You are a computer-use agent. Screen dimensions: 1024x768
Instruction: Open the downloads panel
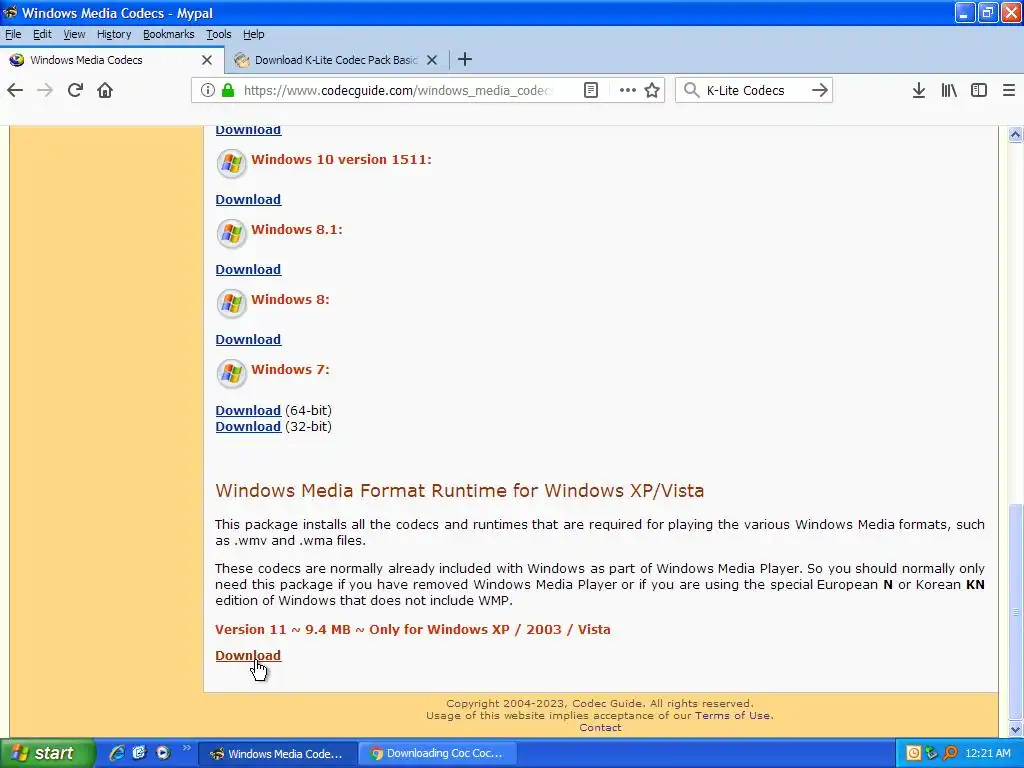coord(919,90)
